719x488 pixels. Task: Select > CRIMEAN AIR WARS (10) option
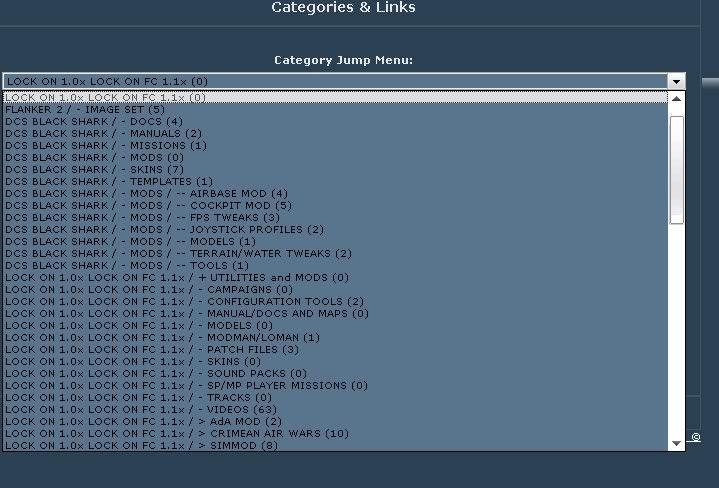click(335, 433)
